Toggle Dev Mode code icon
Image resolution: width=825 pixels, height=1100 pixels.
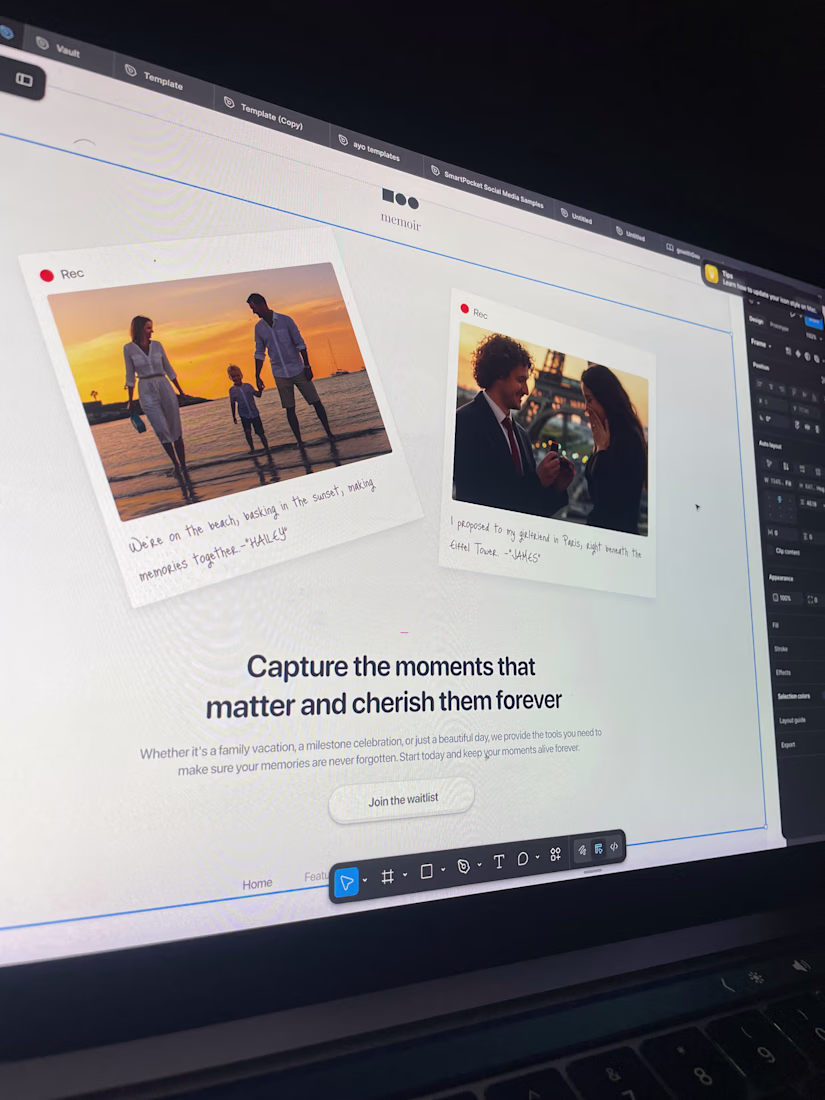tap(614, 847)
